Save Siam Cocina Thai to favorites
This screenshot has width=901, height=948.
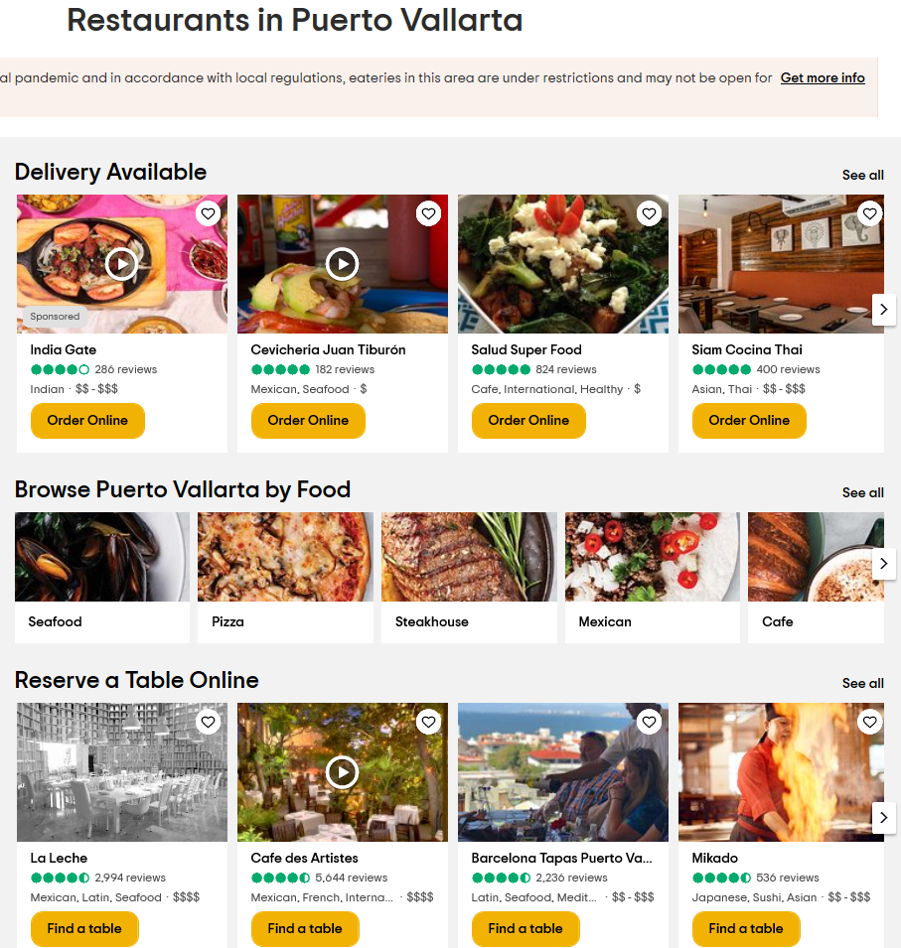tap(870, 213)
